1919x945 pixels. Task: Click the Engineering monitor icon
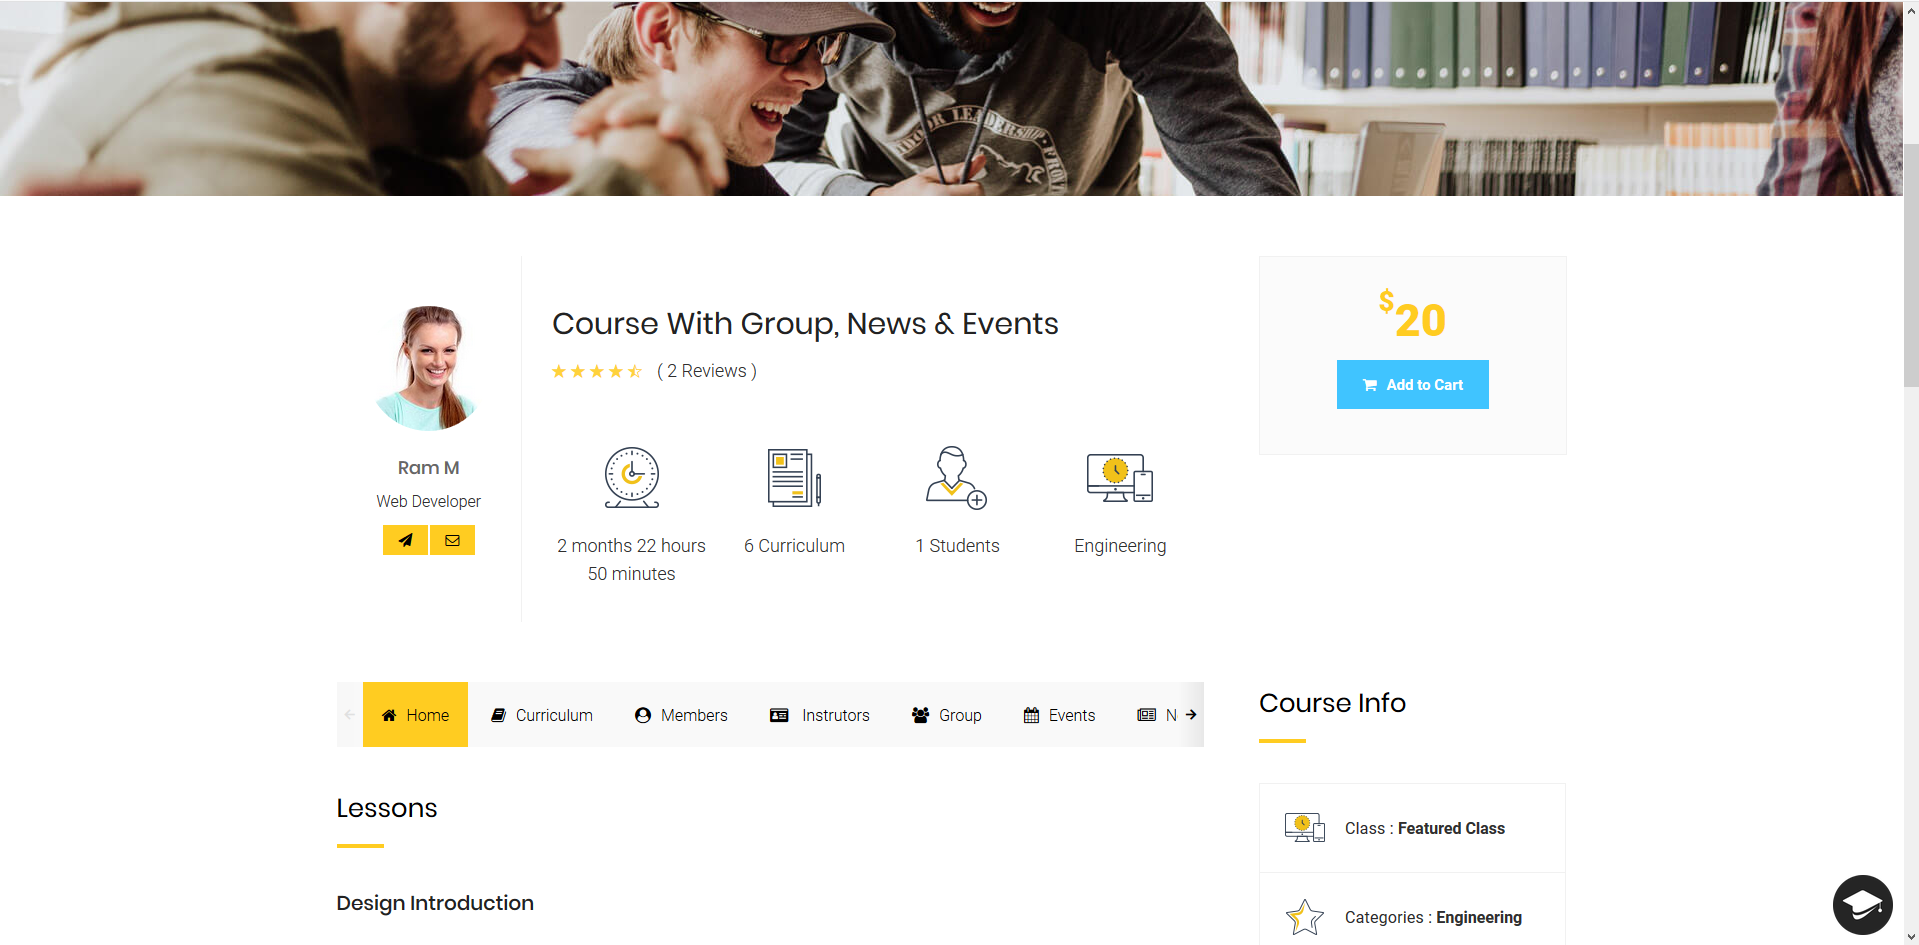point(1120,478)
